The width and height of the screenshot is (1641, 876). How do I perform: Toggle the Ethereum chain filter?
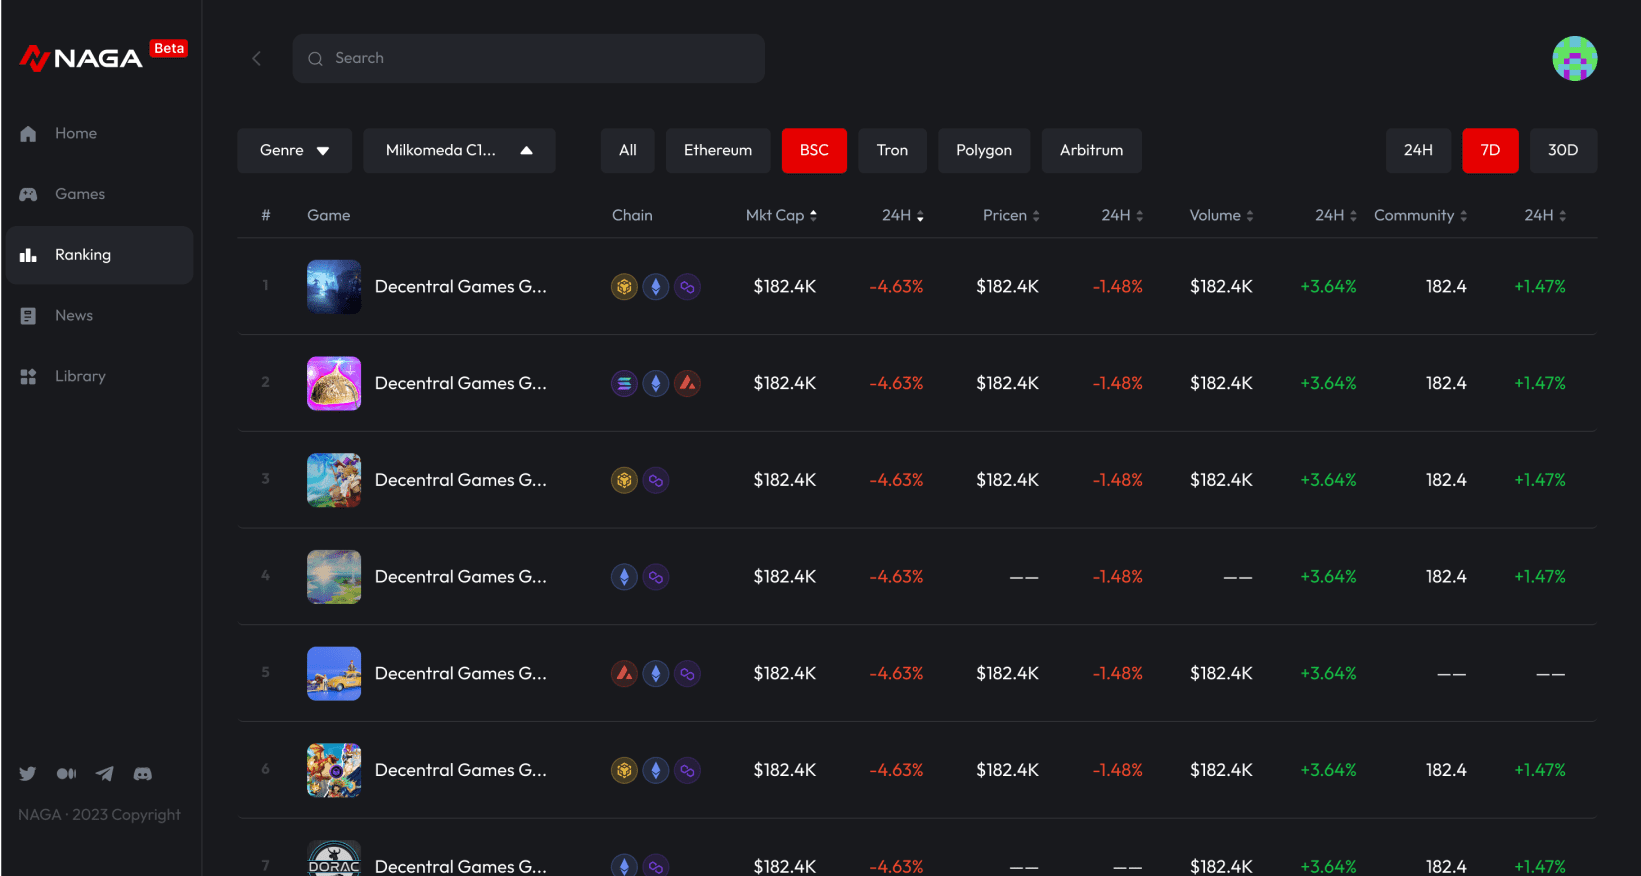click(x=718, y=151)
